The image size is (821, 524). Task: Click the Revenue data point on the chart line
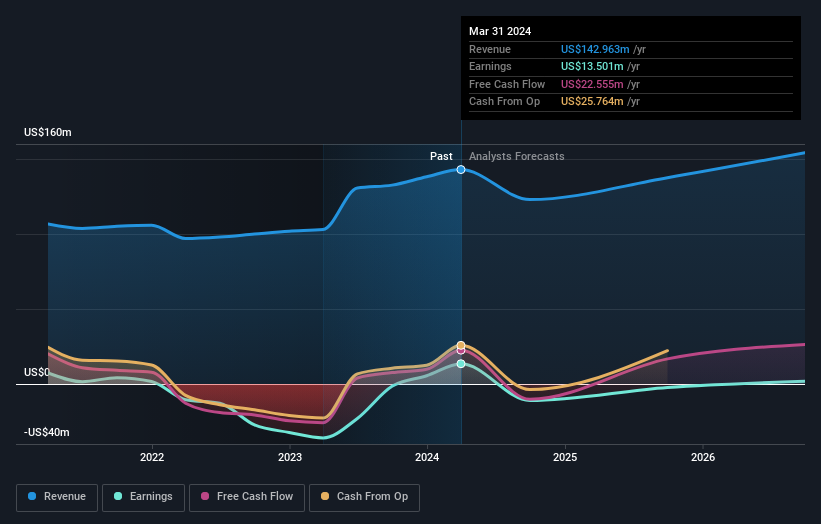click(x=461, y=170)
